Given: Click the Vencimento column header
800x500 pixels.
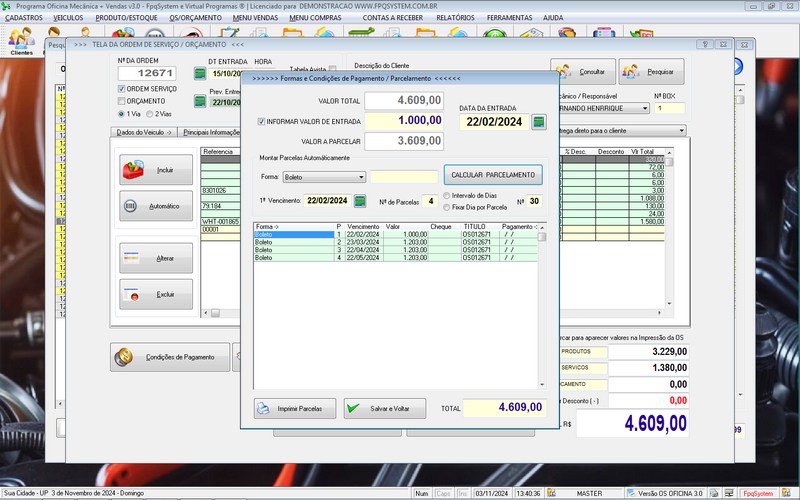Looking at the screenshot, I should tap(364, 227).
